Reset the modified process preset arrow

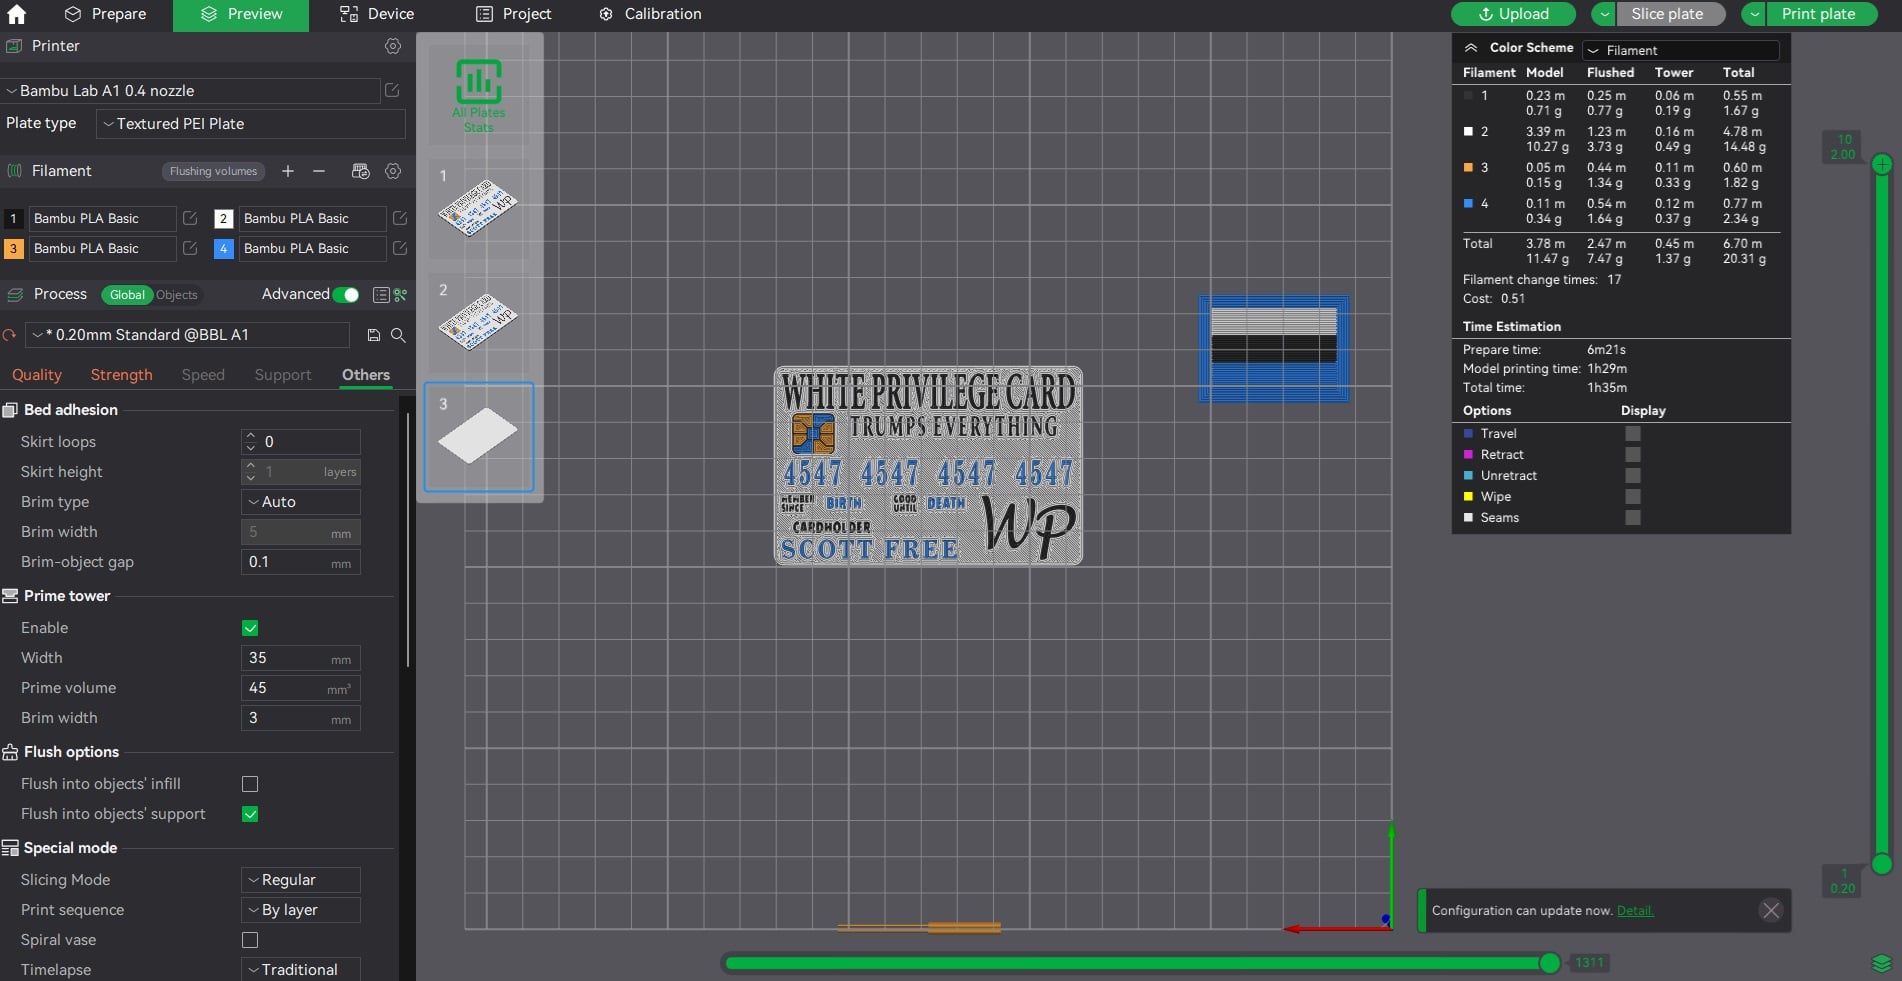(x=10, y=335)
